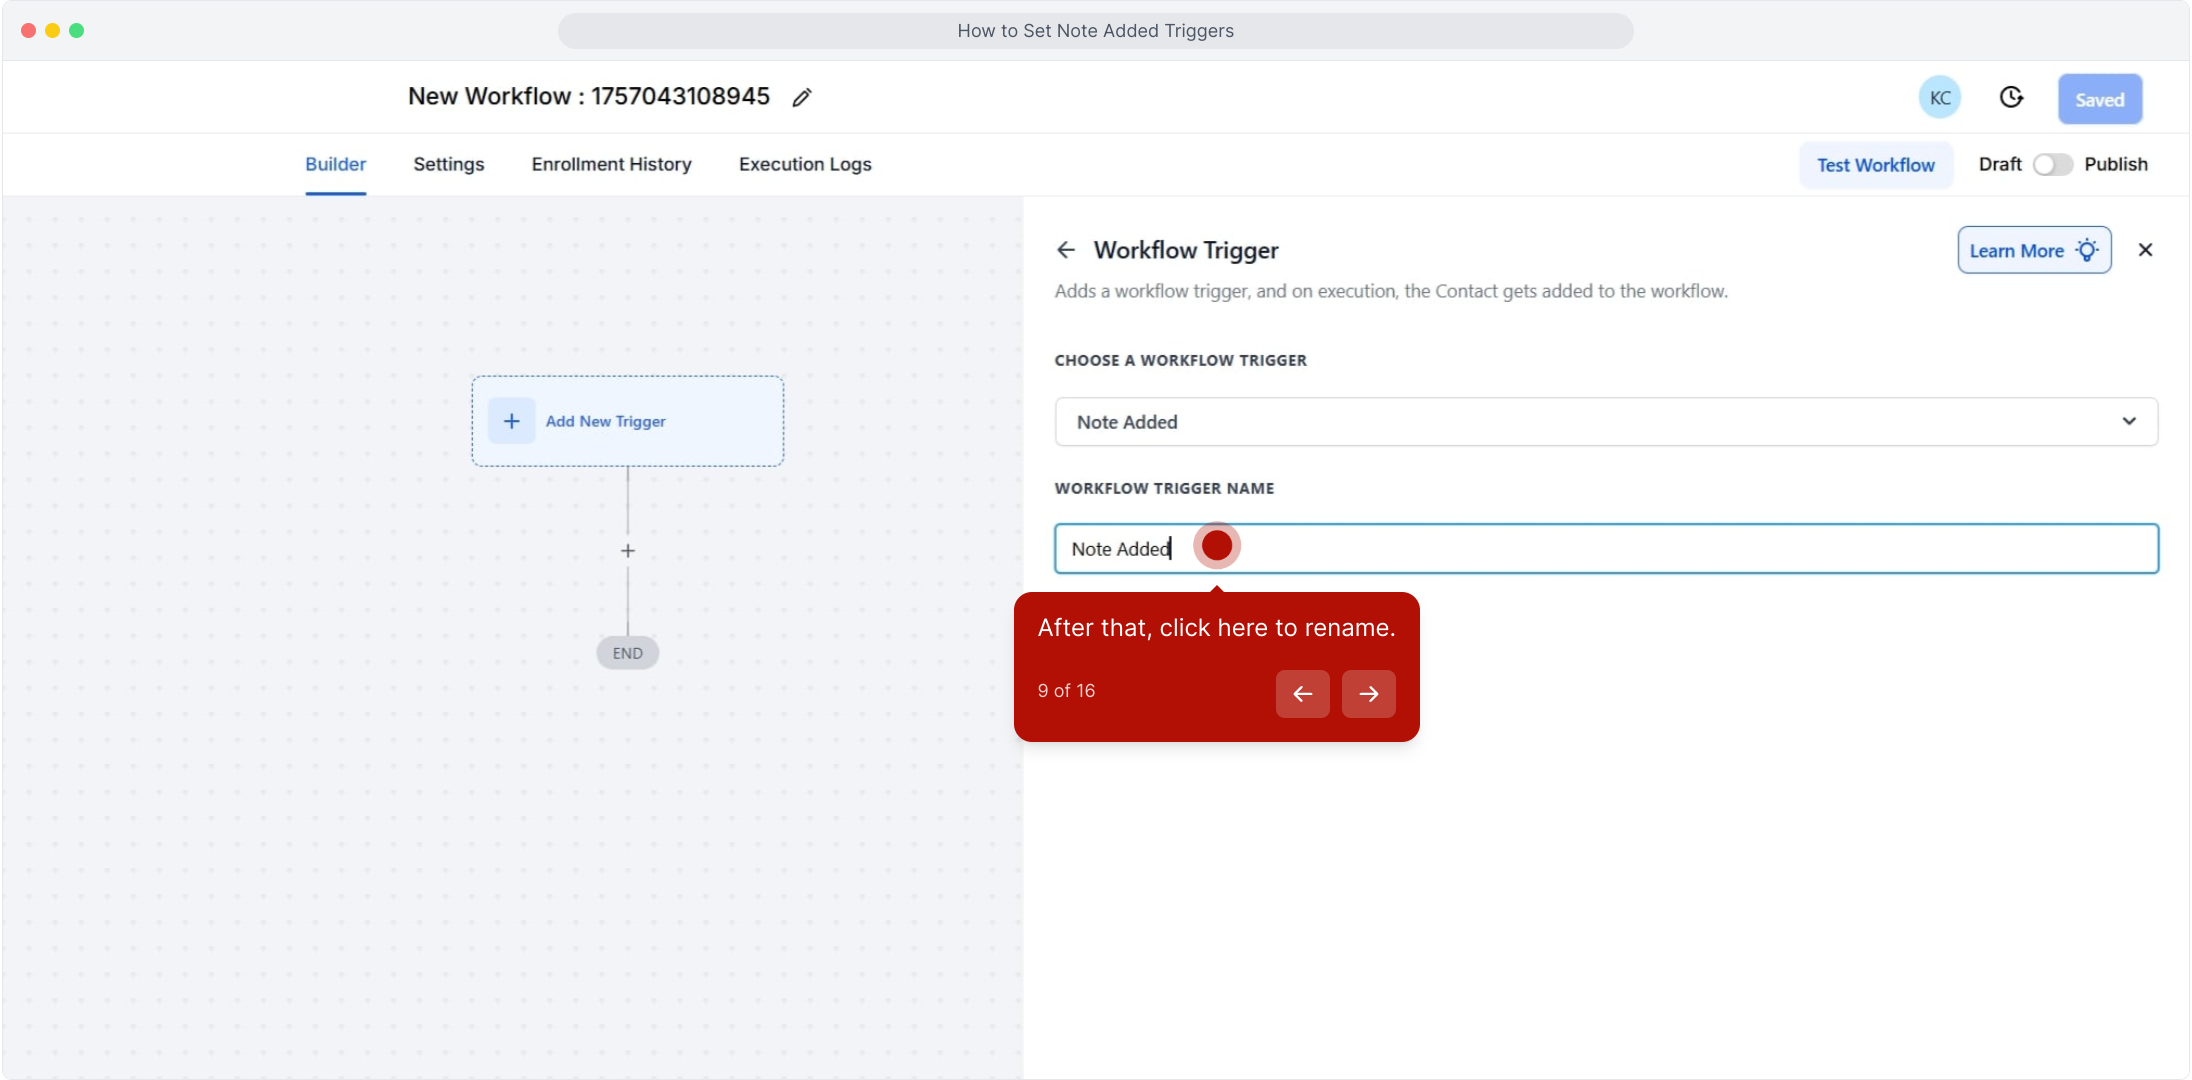Go to previous tour step arrow
This screenshot has height=1080, width=2192.
coord(1302,694)
